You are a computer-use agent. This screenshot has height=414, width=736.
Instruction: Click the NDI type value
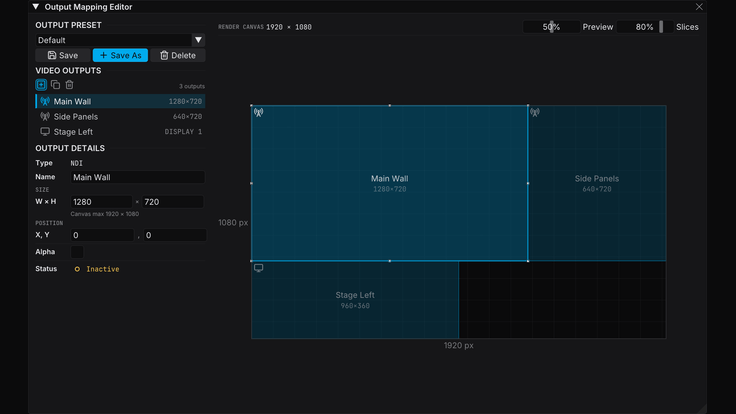[x=77, y=163]
